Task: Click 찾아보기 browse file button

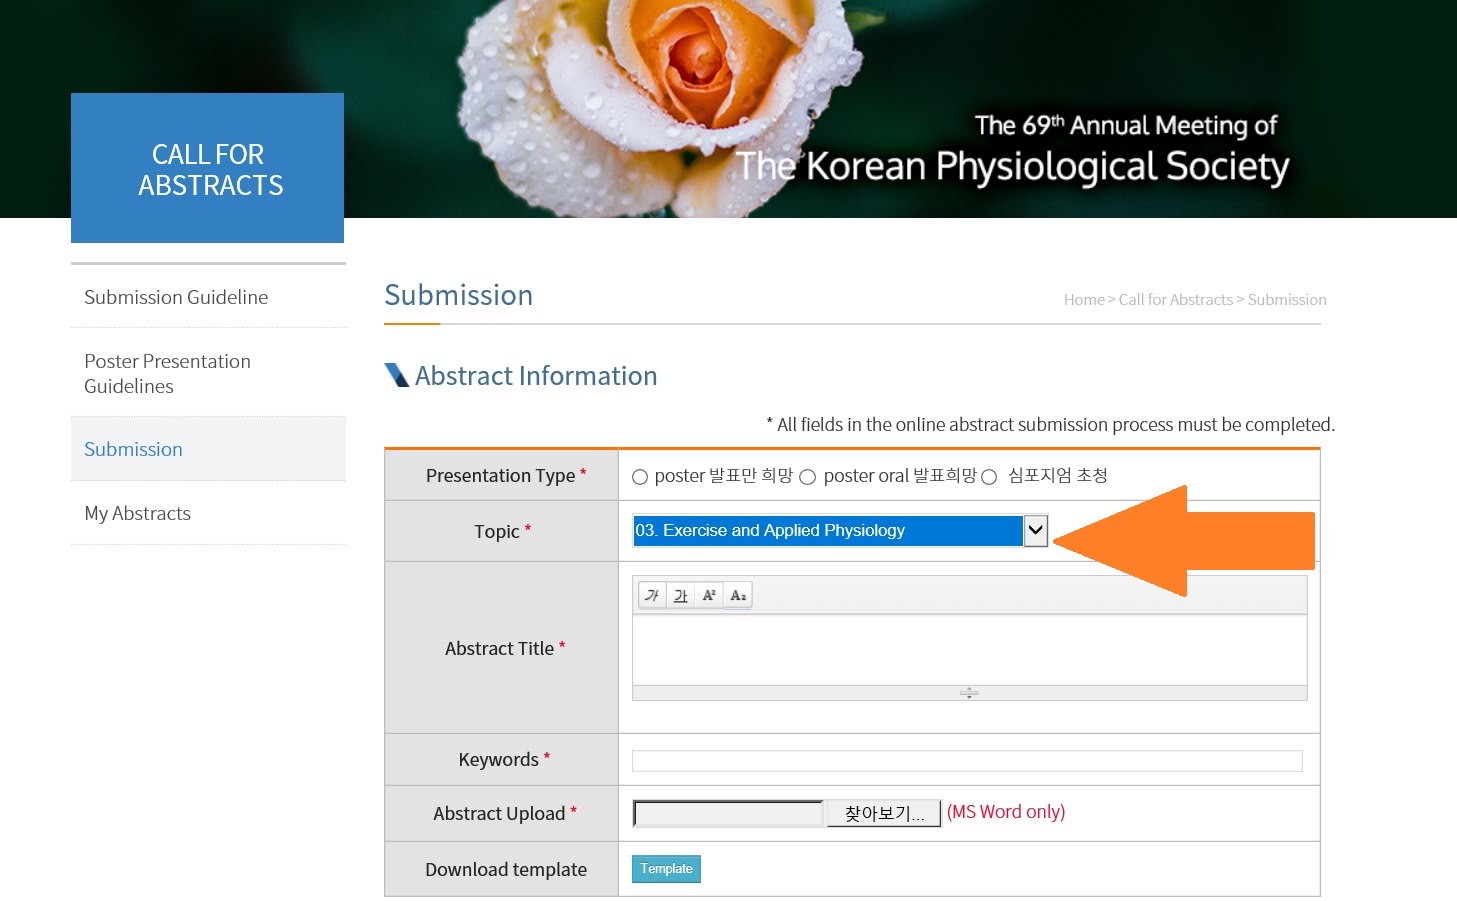Action: tap(884, 813)
